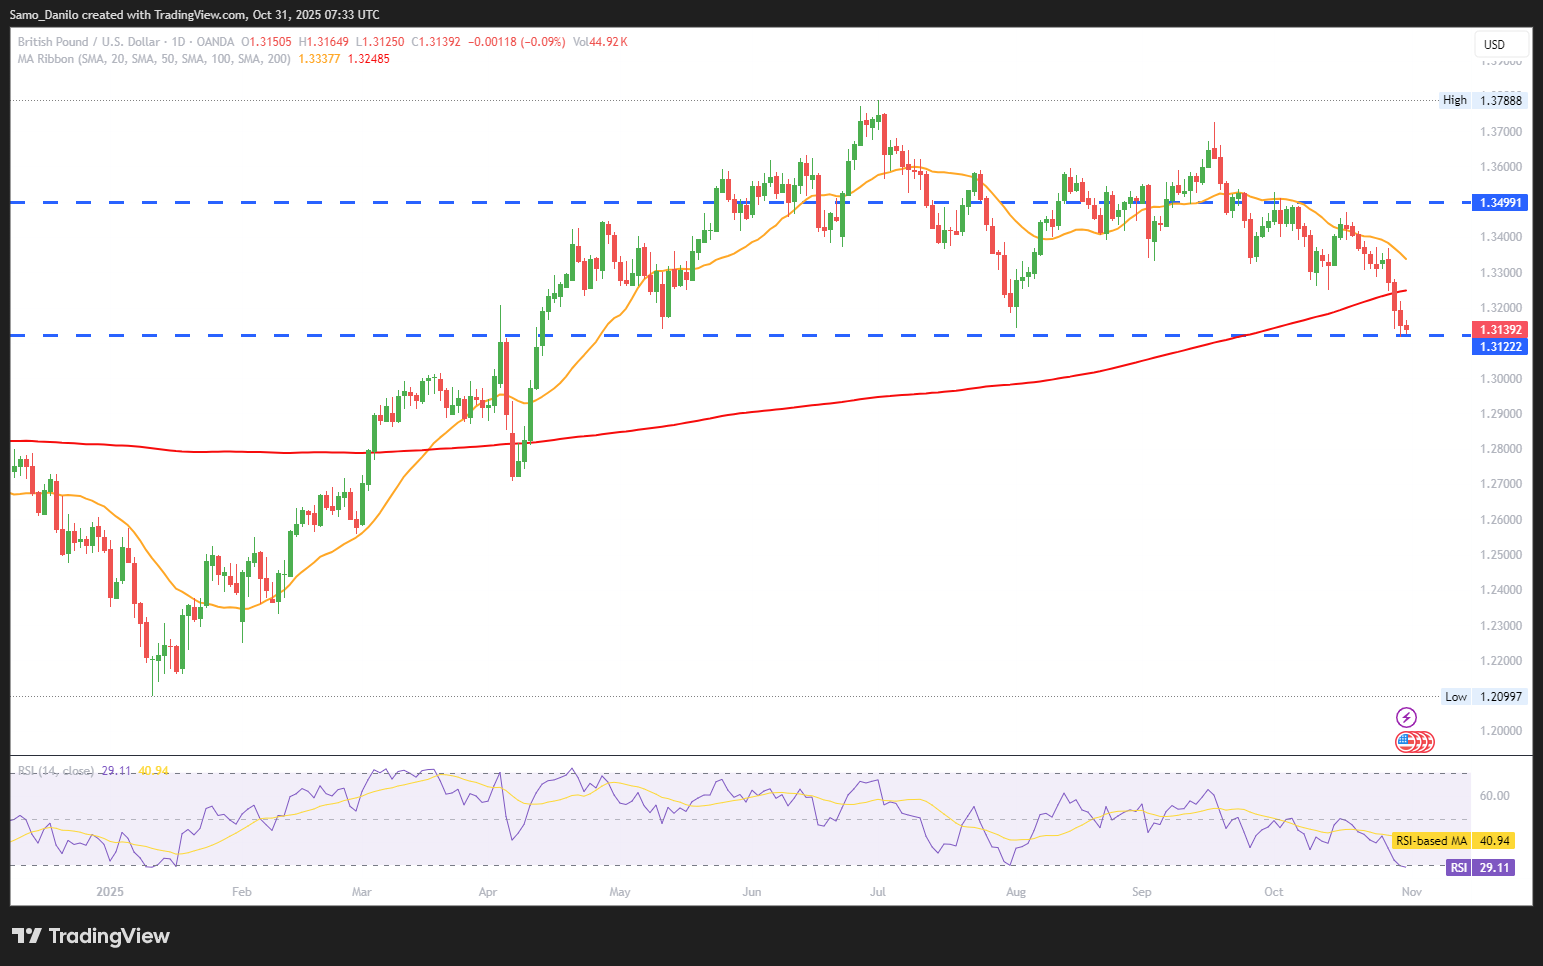
Task: Click the High 1.37888 price label
Action: (x=1483, y=100)
